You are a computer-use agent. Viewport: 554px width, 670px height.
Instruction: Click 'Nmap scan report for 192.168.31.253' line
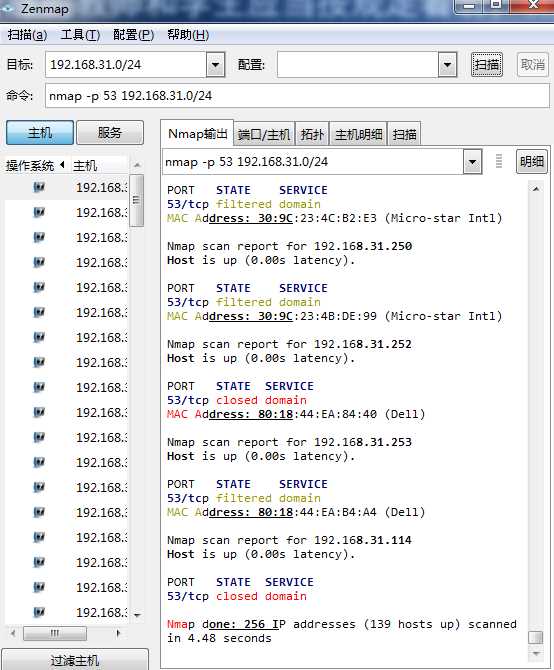pyautogui.click(x=289, y=442)
